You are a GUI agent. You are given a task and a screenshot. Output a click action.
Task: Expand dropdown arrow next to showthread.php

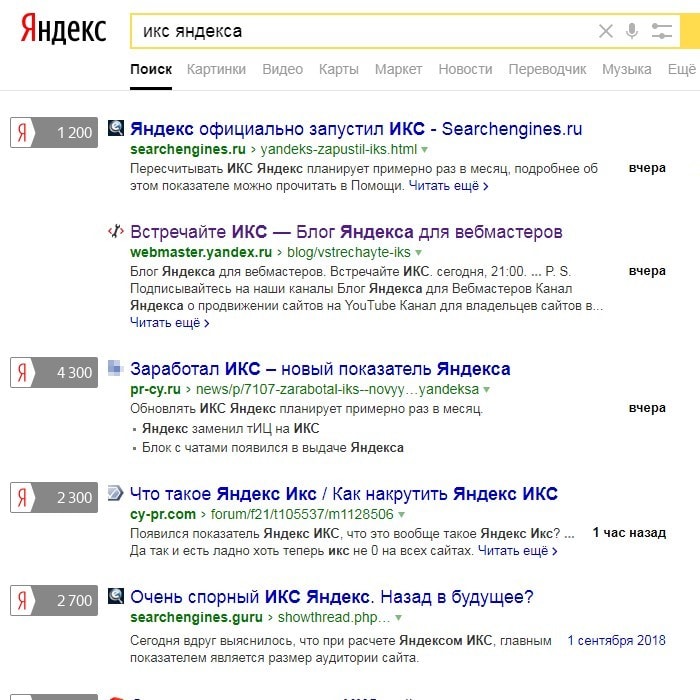[x=398, y=618]
